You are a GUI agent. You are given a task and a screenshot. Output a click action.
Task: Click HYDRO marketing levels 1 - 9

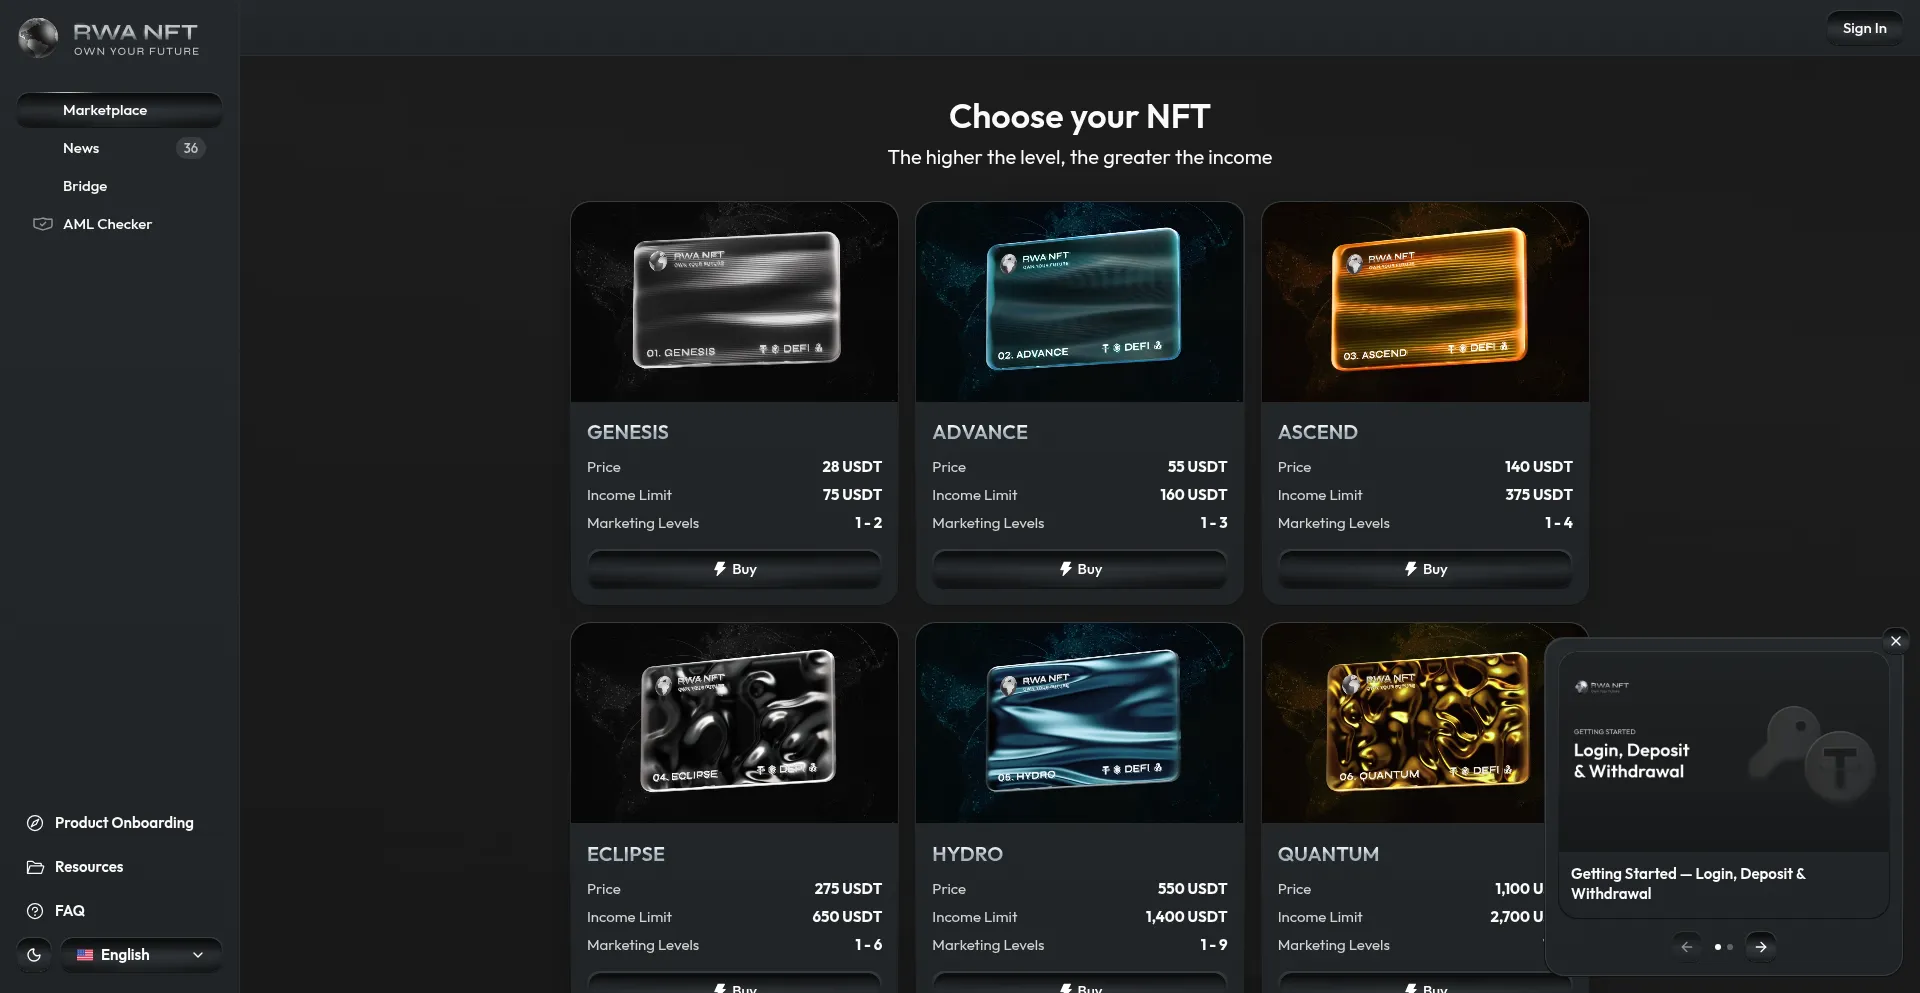1214,945
